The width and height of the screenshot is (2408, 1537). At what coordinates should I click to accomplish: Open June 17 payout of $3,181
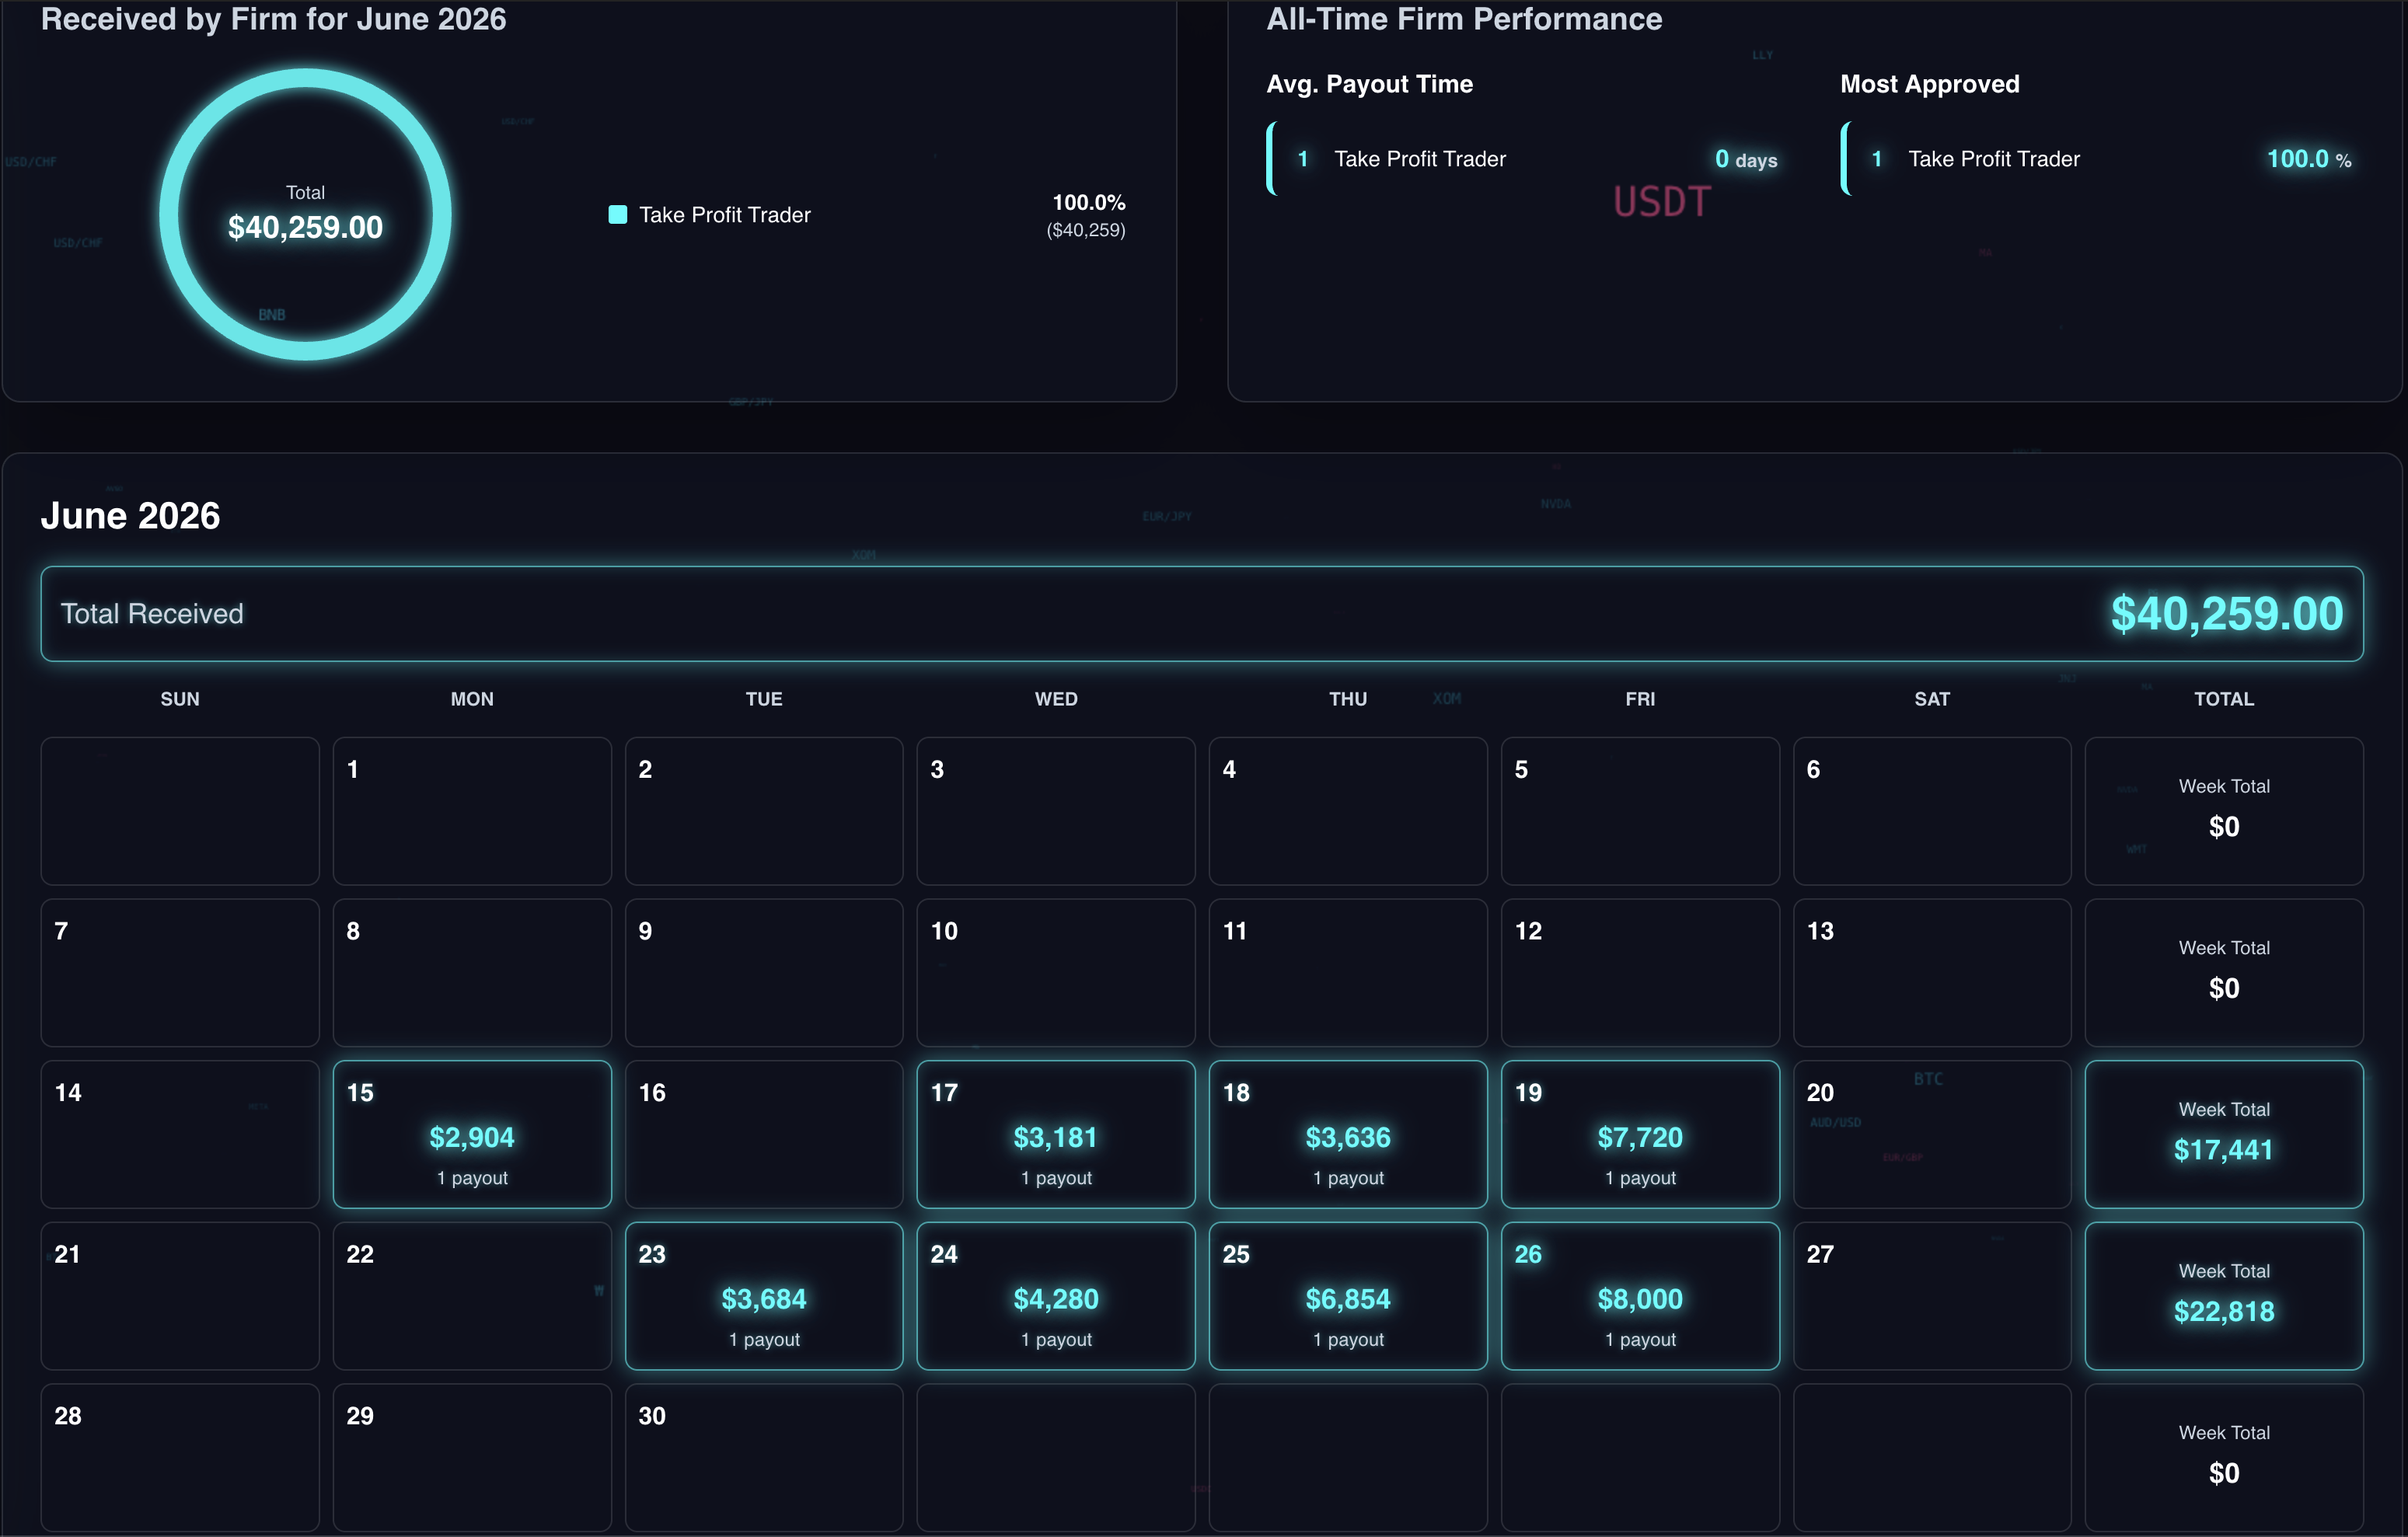tap(1056, 1134)
